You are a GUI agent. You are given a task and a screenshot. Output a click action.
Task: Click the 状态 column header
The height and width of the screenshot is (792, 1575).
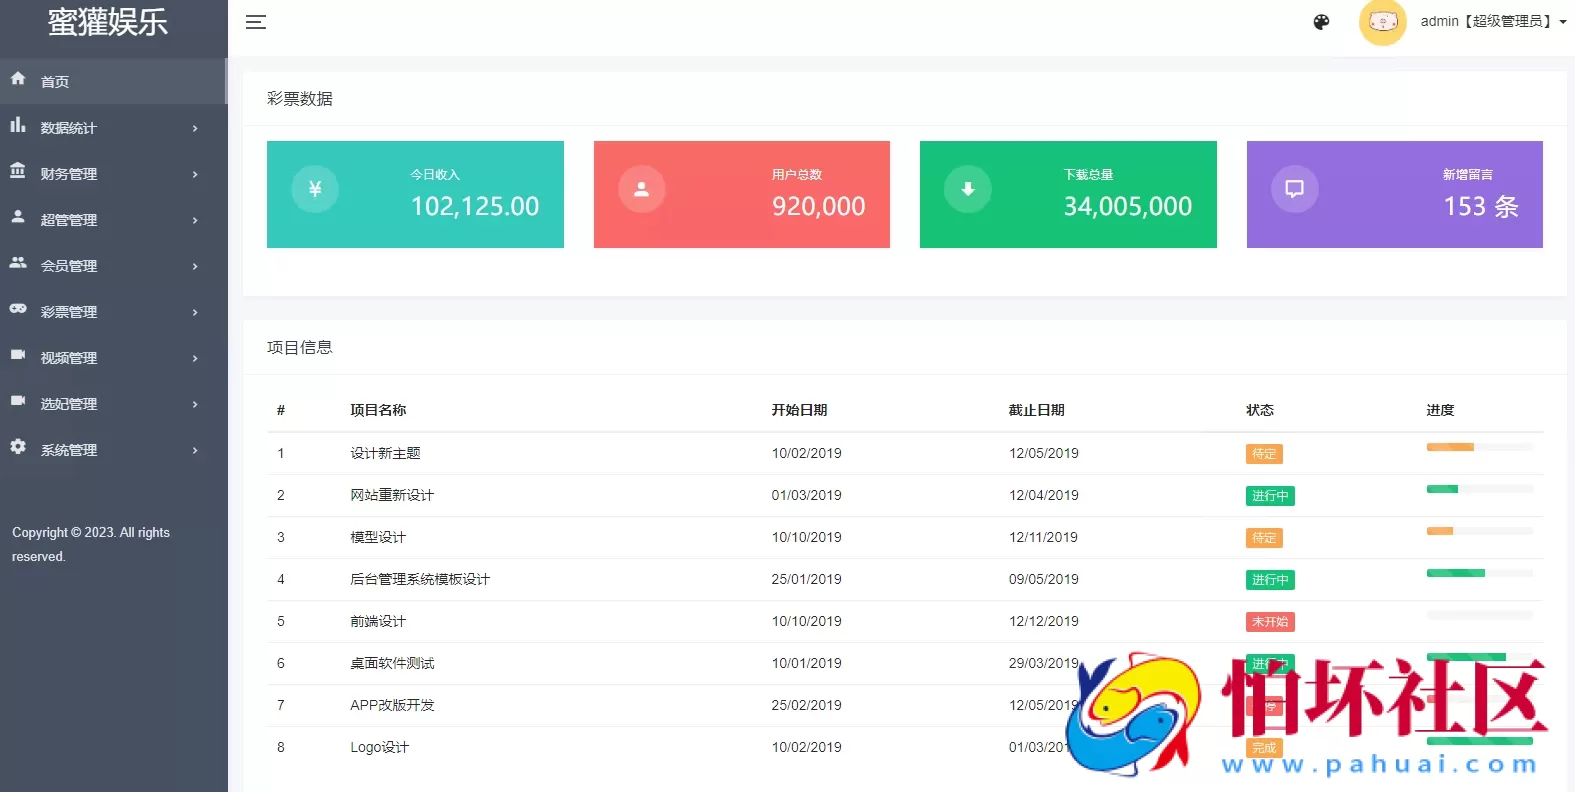(x=1260, y=410)
